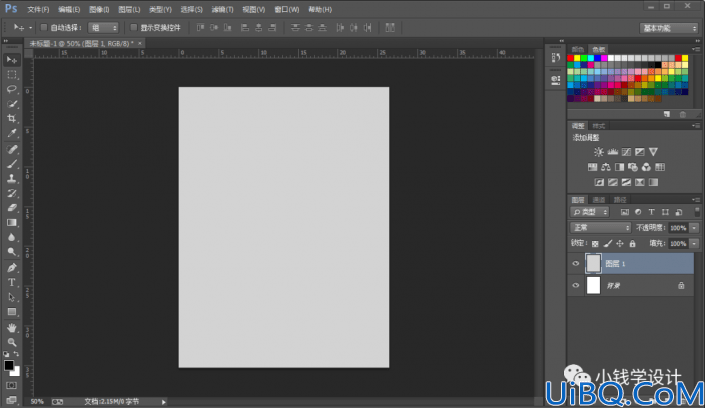The height and width of the screenshot is (408, 705).
Task: Select the Move tool
Action: click(12, 60)
